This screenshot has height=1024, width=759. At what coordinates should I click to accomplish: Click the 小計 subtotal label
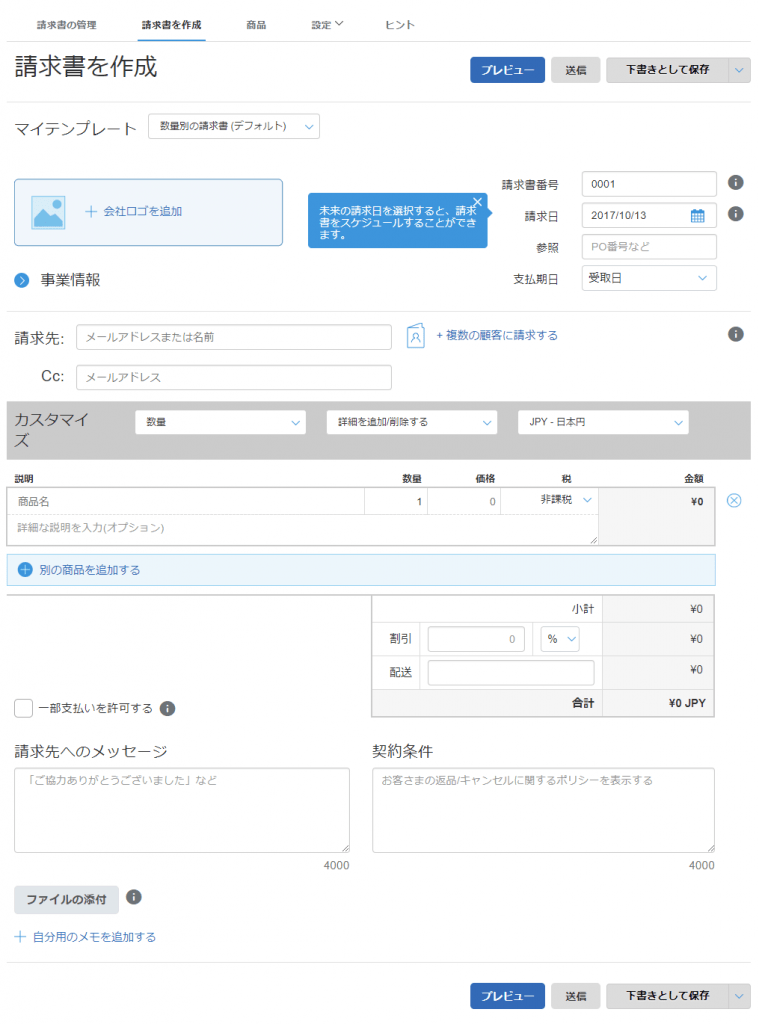(583, 609)
